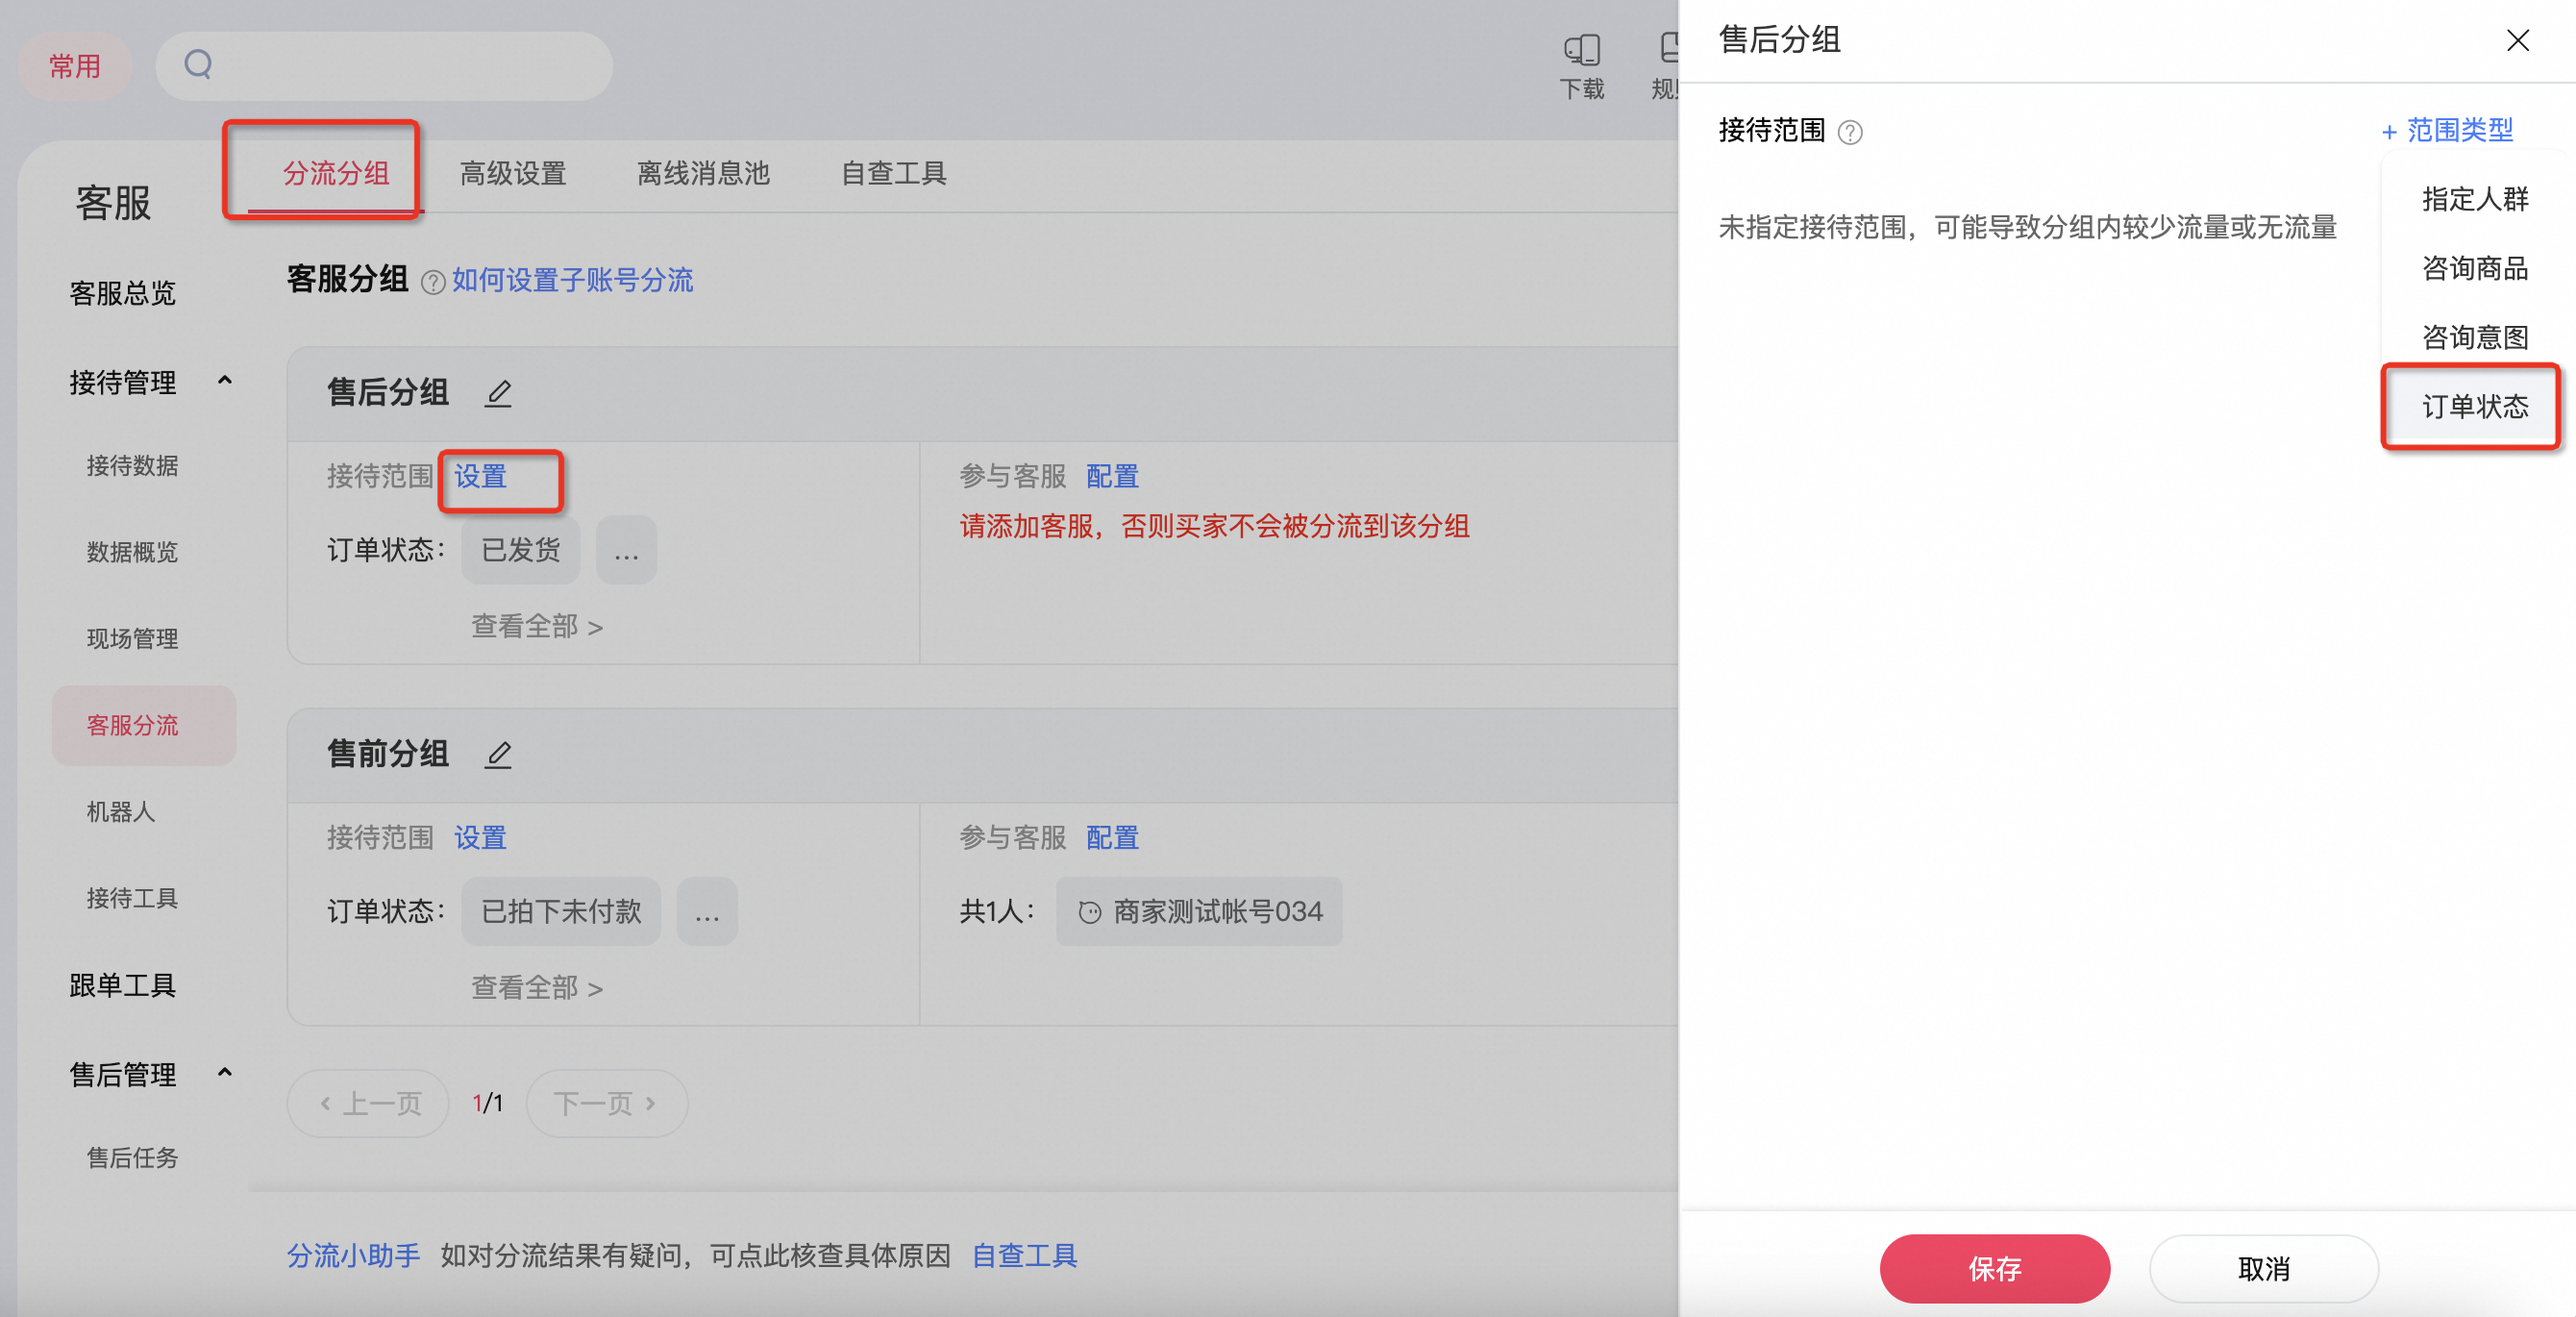2576x1317 pixels.
Task: Open 售后任务 in sidebar
Action: (132, 1158)
